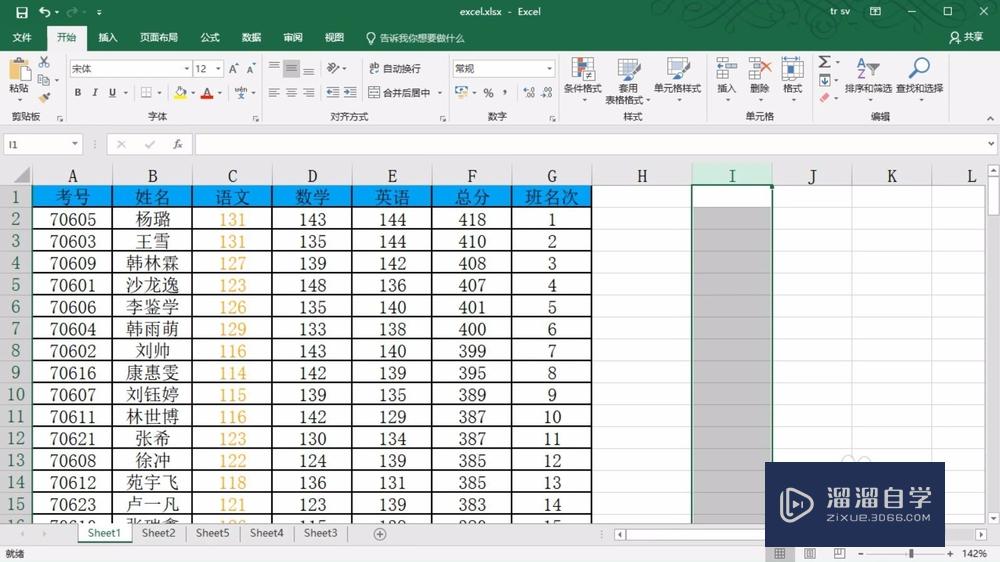
Task: Increase font size with large A icon
Action: (x=233, y=69)
